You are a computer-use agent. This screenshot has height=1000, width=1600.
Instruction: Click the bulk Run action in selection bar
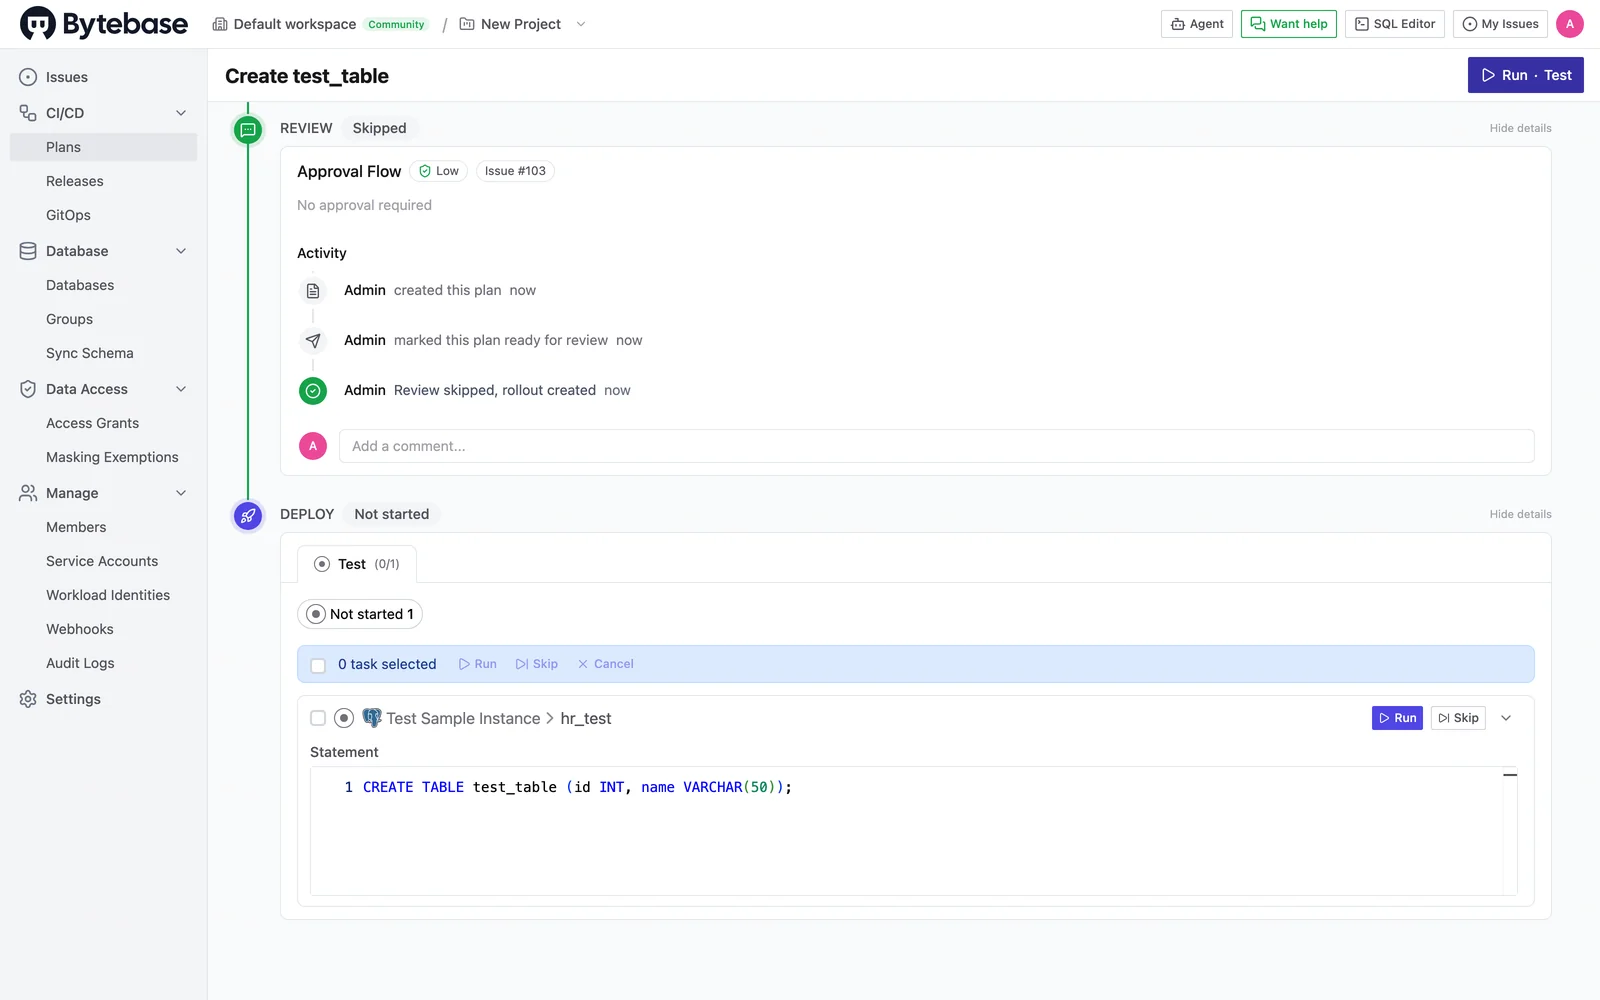pos(477,664)
